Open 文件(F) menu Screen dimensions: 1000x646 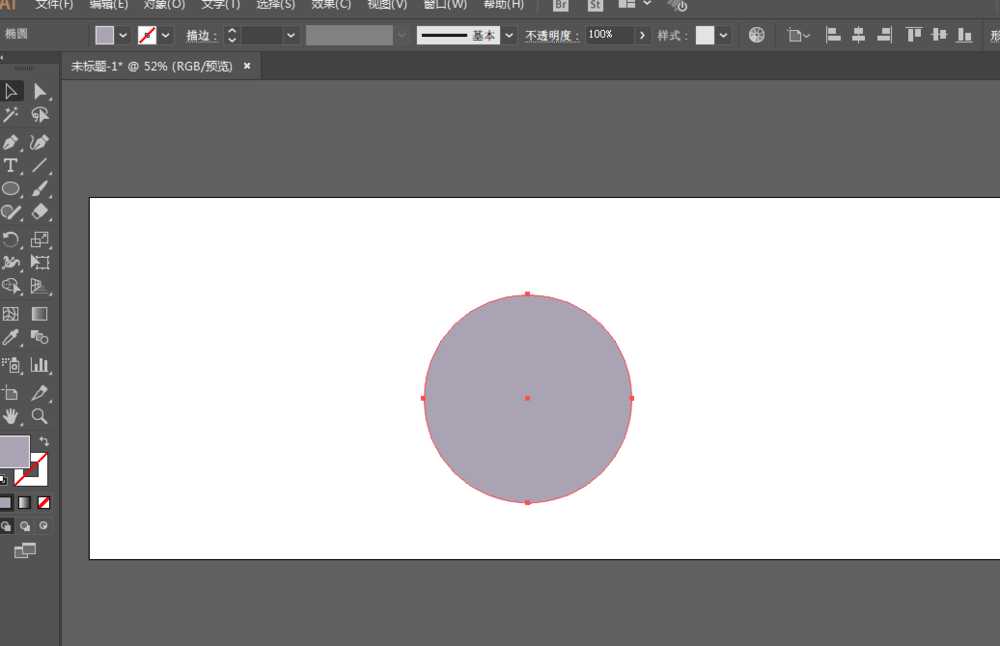pos(54,4)
